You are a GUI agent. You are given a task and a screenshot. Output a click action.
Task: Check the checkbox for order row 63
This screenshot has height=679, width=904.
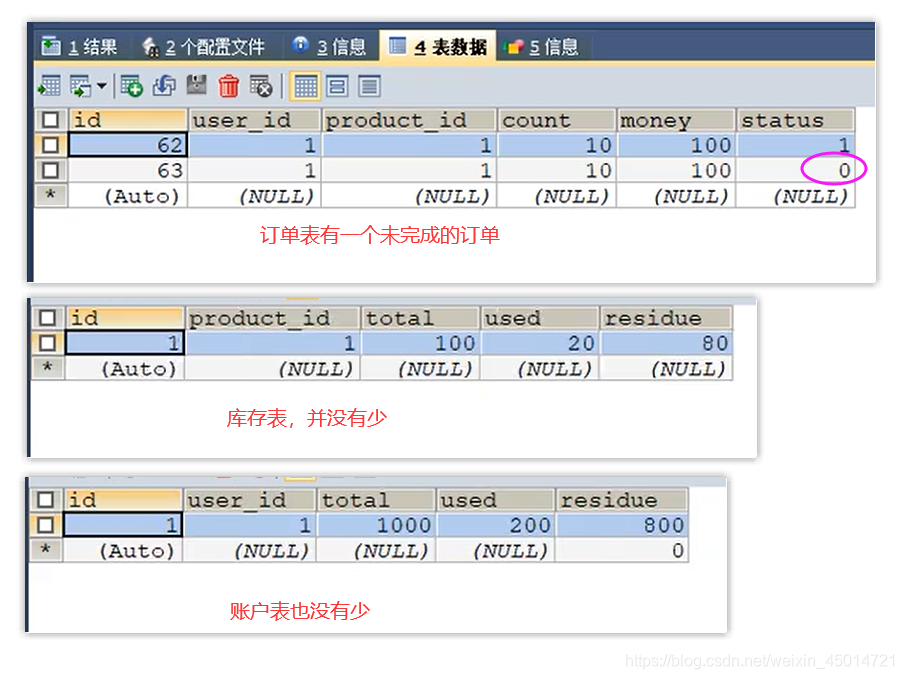(x=51, y=170)
